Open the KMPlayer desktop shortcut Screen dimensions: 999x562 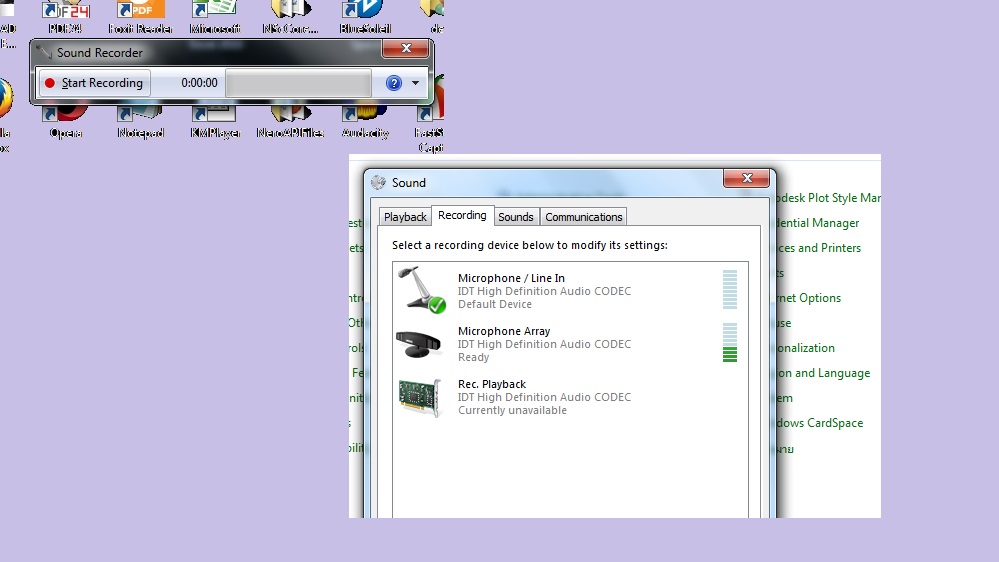215,122
